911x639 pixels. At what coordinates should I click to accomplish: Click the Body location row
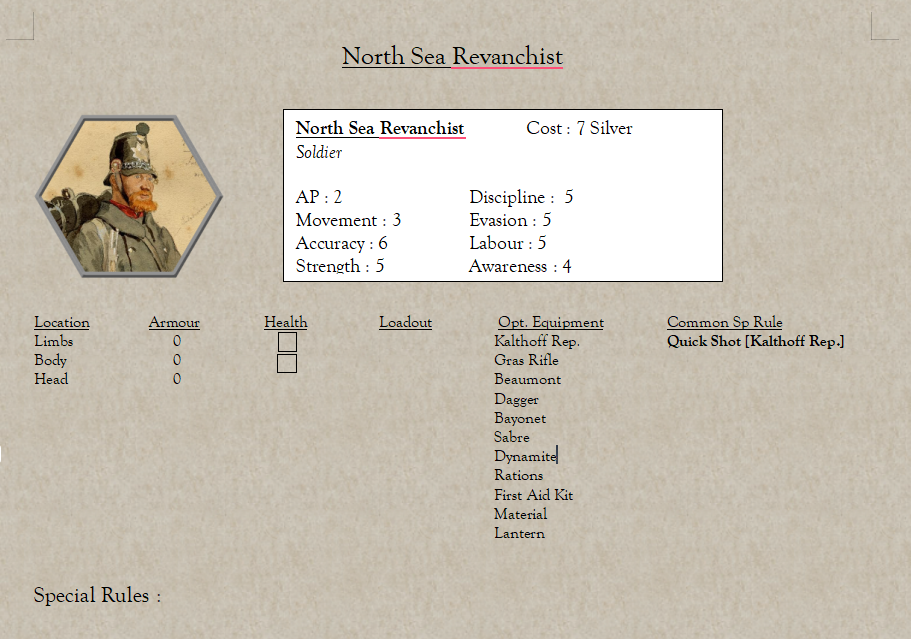[51, 360]
